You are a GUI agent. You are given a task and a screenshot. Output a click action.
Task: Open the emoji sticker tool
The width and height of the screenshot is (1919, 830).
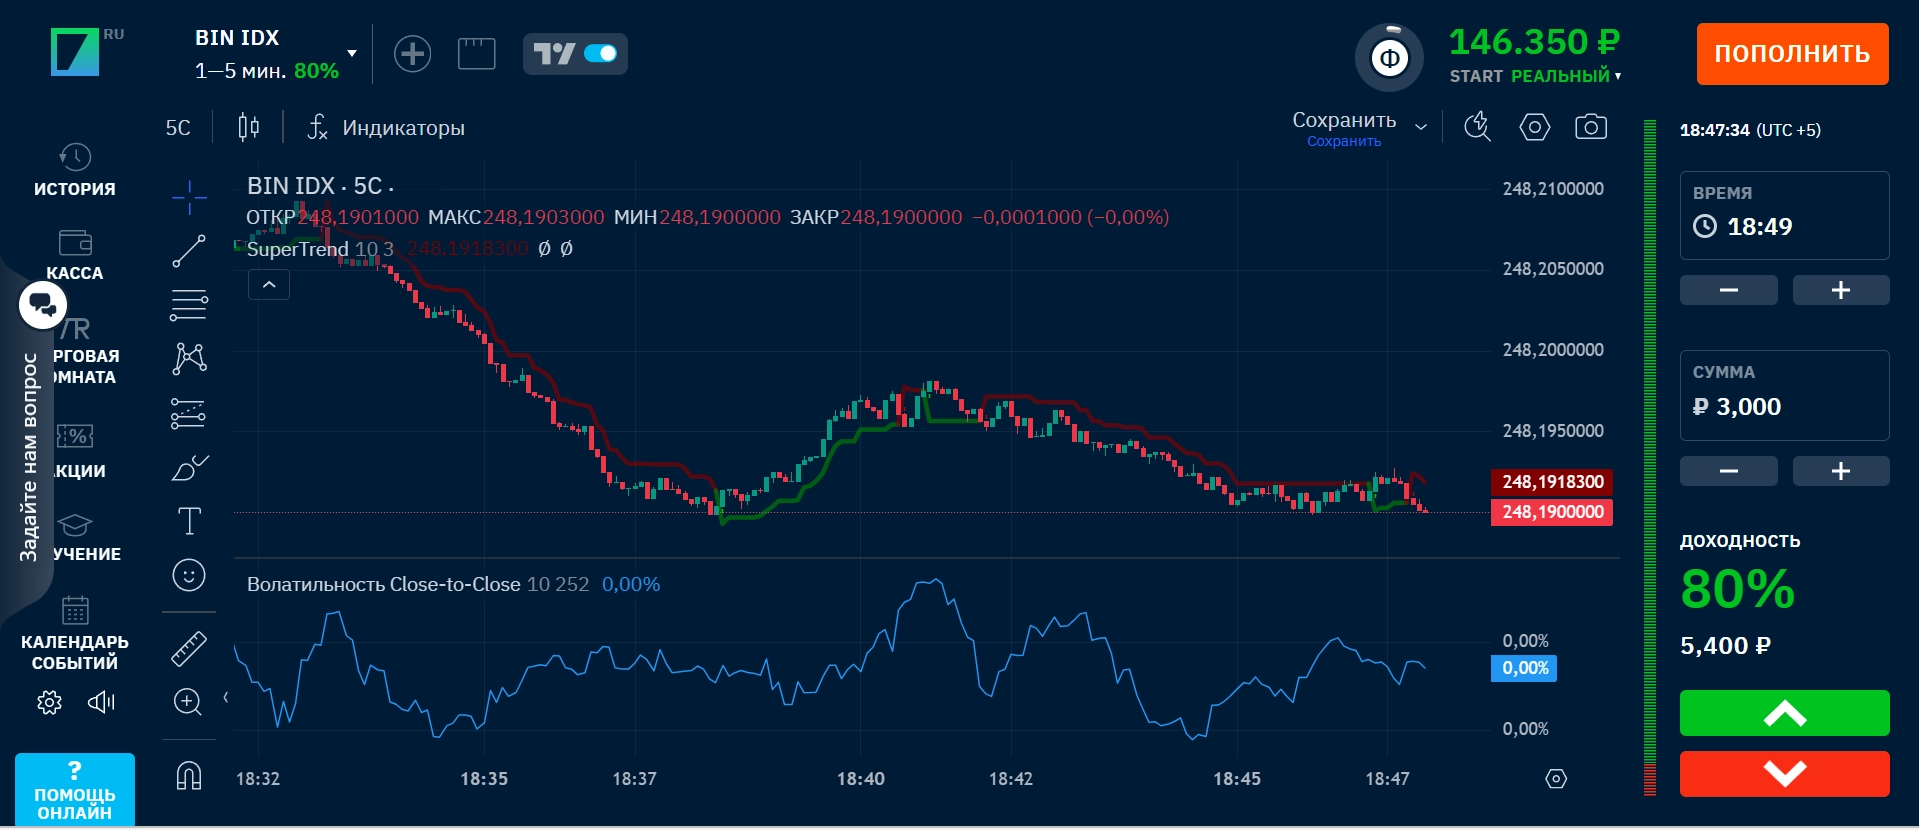188,575
